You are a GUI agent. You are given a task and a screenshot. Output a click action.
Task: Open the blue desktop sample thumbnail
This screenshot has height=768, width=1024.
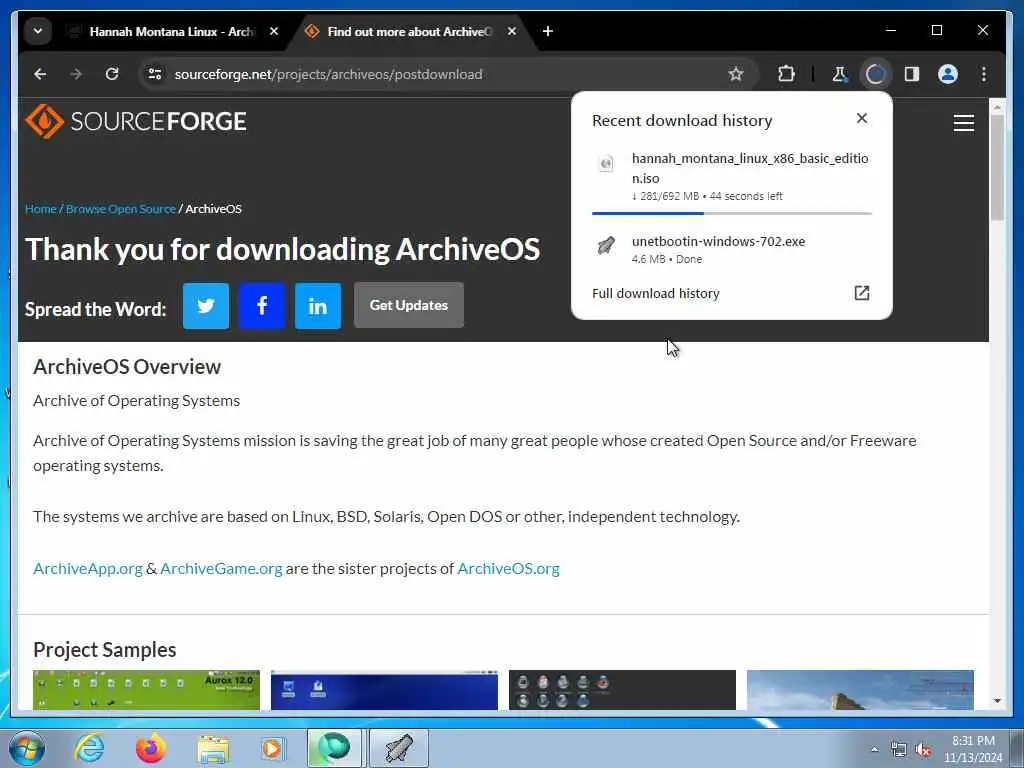tap(384, 690)
